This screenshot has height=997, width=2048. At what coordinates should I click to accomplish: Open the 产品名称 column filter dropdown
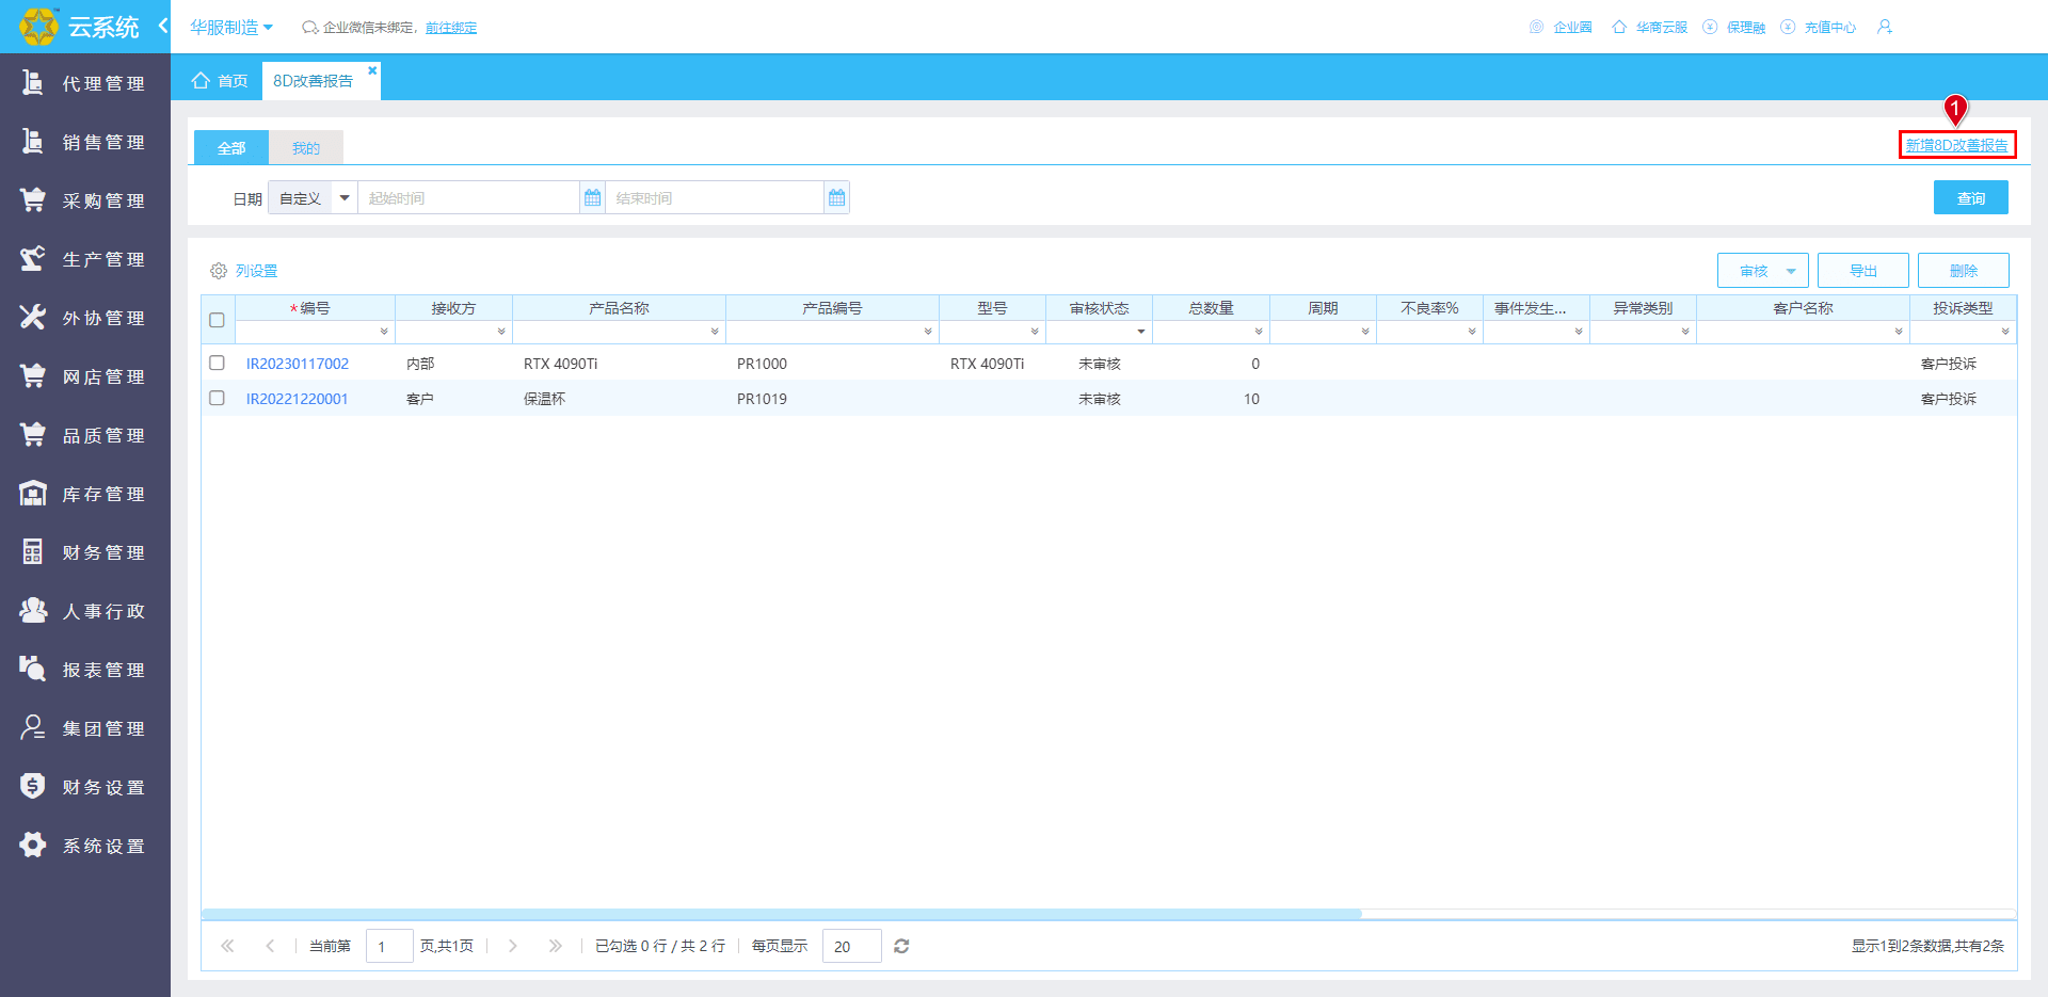(x=714, y=332)
